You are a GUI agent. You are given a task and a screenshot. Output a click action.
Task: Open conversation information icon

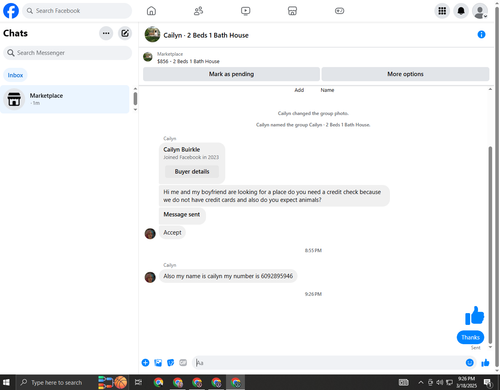[x=481, y=34]
